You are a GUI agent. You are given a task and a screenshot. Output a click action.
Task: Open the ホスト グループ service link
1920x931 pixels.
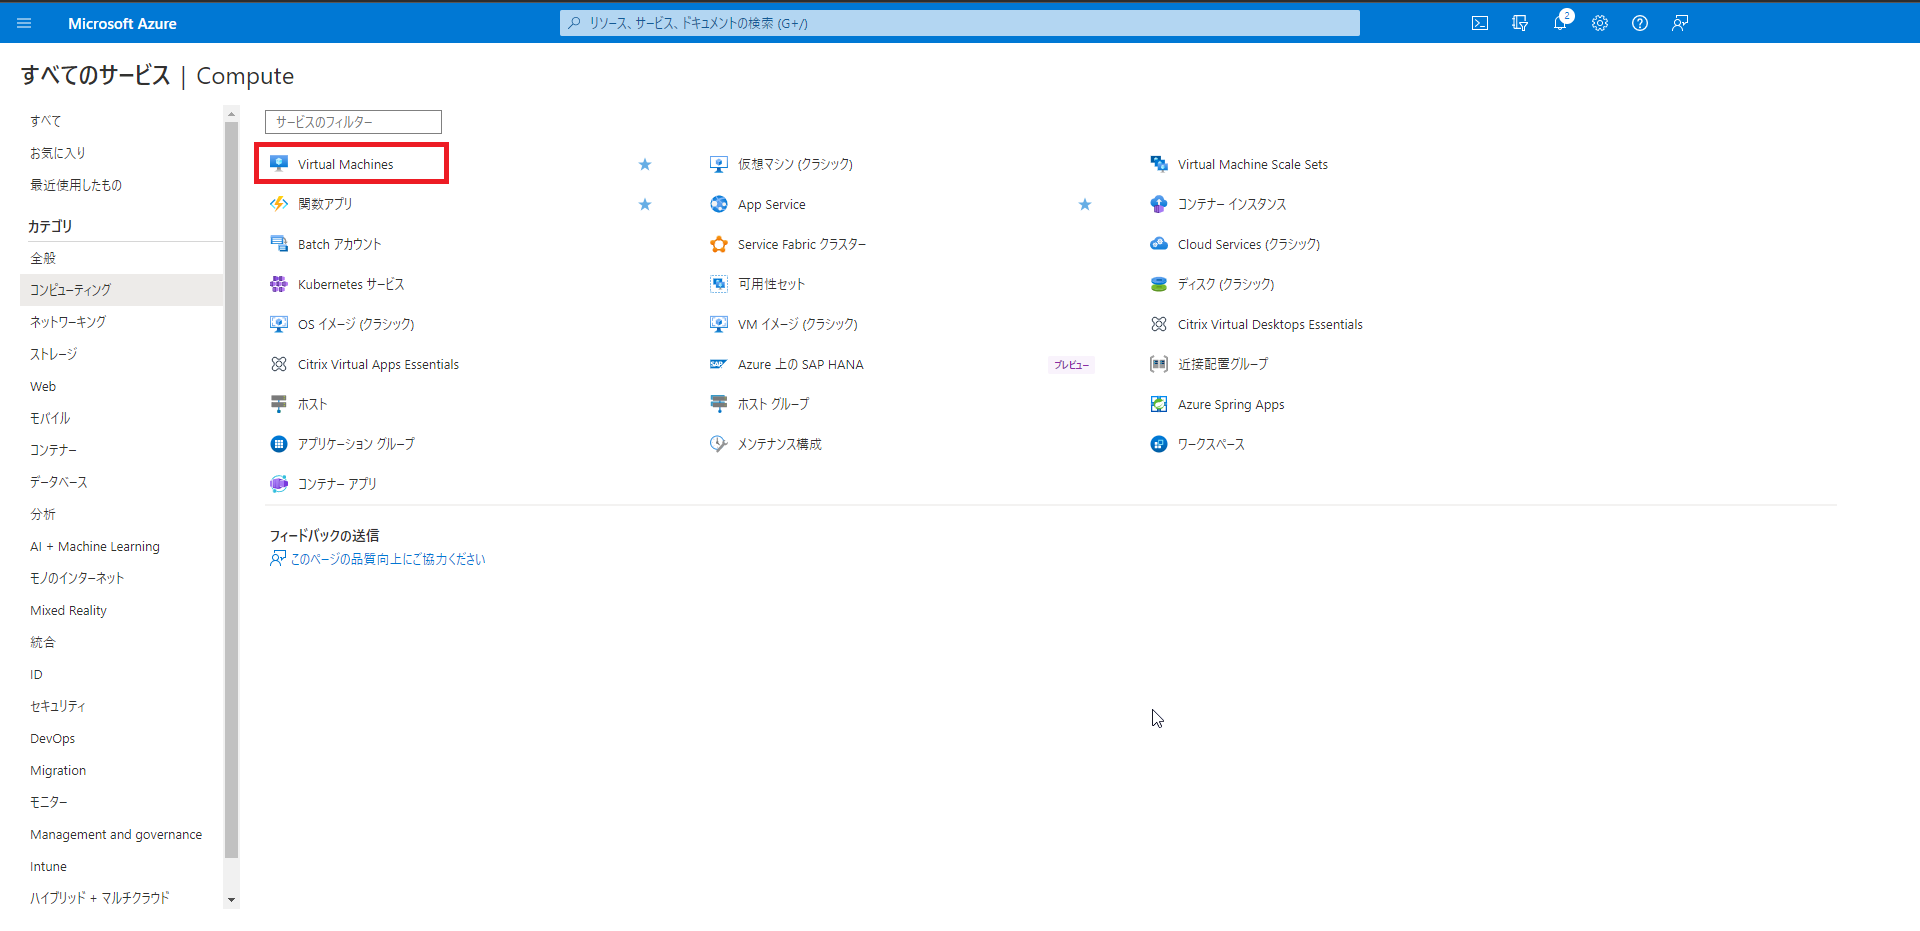774,404
